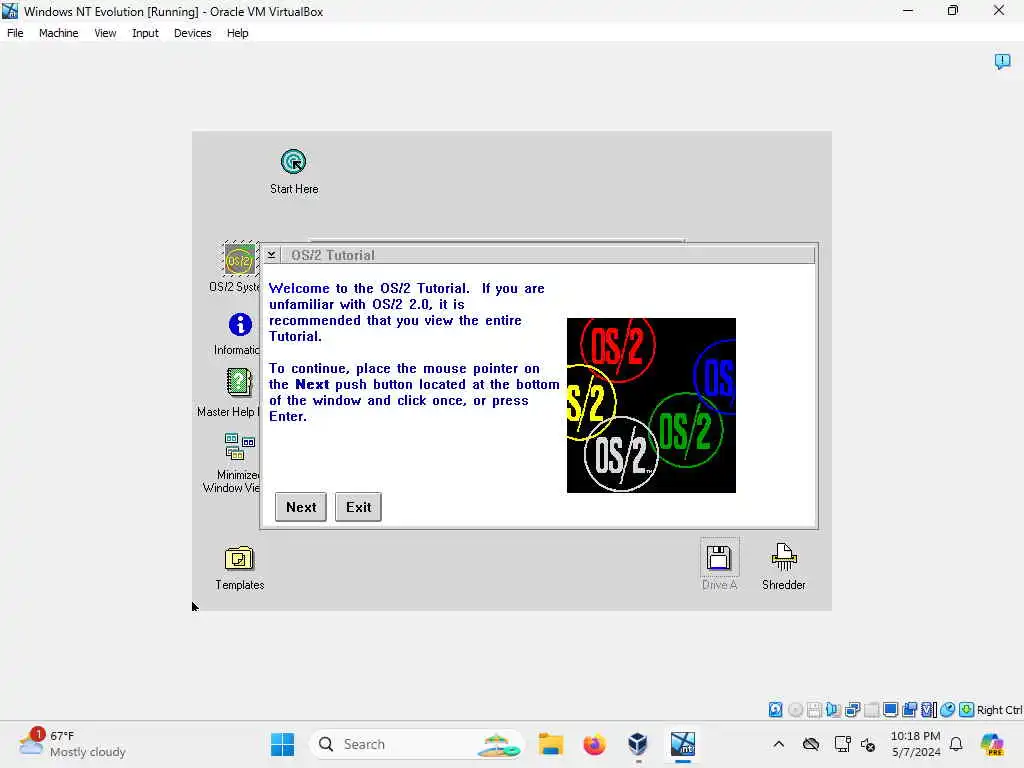The image size is (1024, 768).
Task: Click the shared folders status icon
Action: point(909,709)
